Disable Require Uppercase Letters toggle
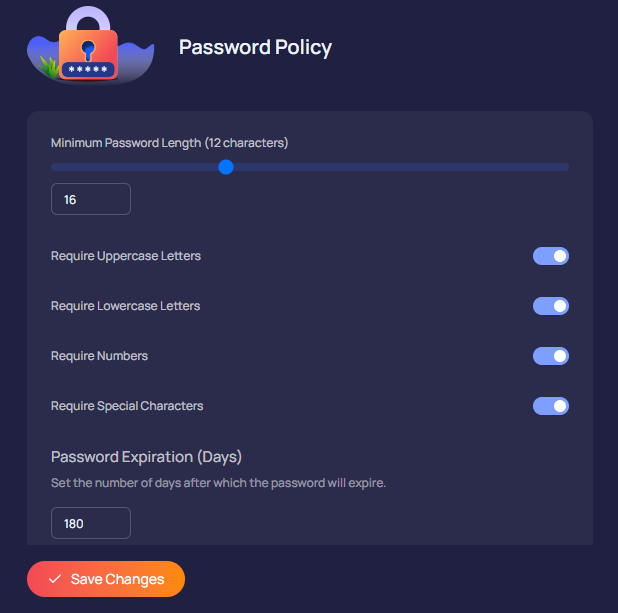 [551, 256]
